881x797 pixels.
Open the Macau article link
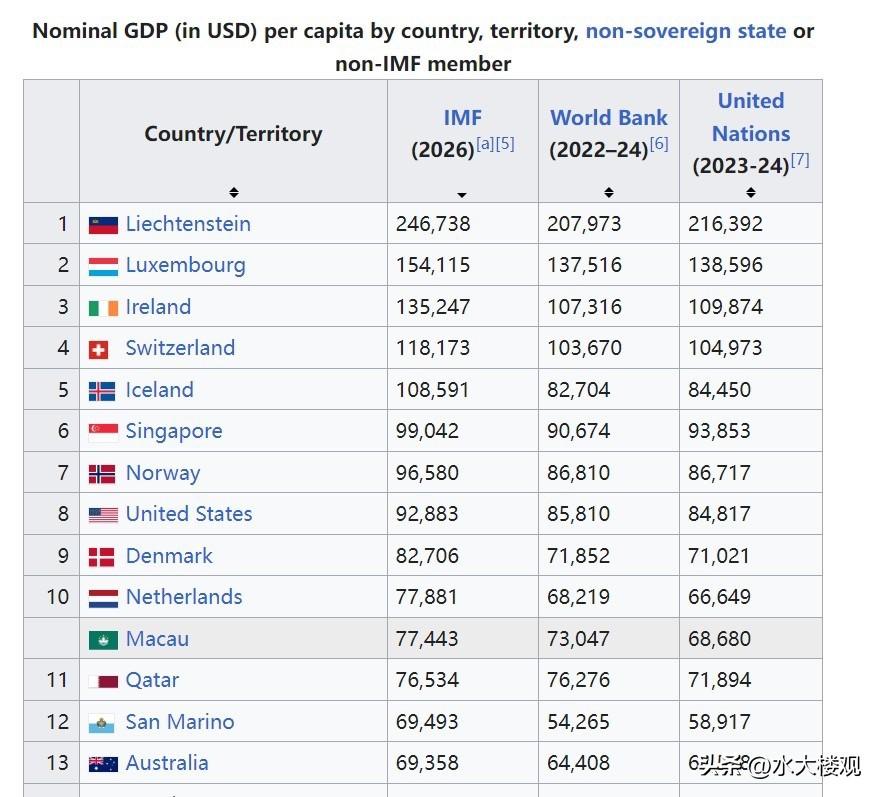tap(156, 638)
